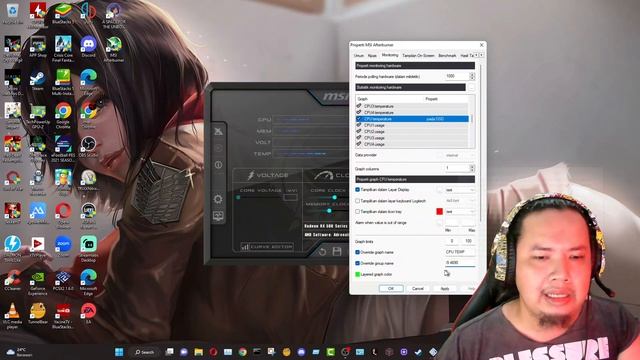The width and height of the screenshot is (640, 360).
Task: Toggle checkmark of the last usage row
Action: point(359,144)
